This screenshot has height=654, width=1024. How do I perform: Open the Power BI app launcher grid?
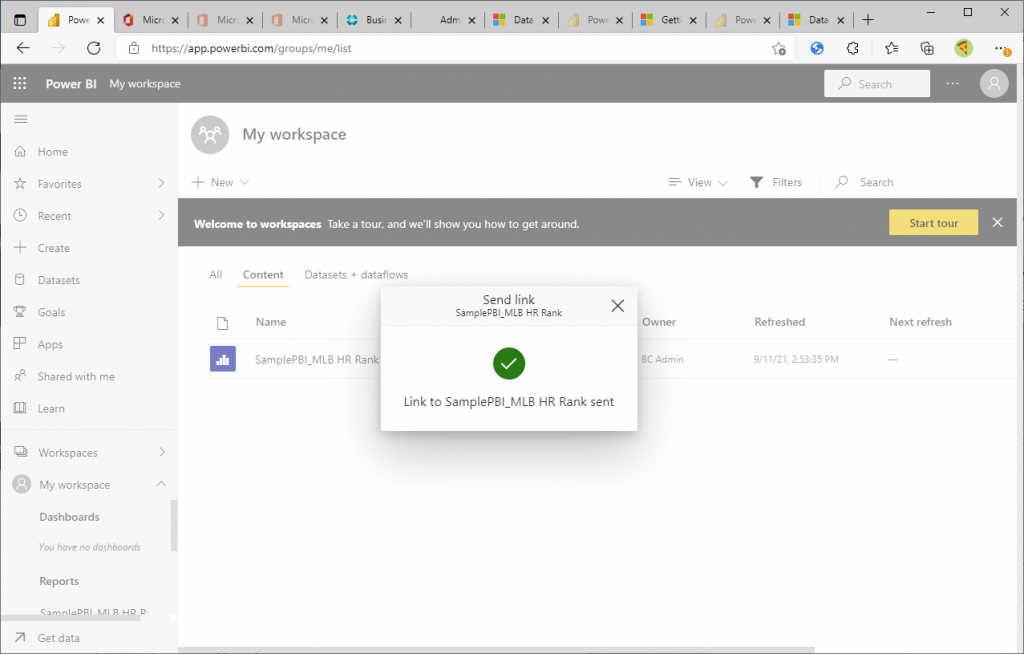point(20,84)
